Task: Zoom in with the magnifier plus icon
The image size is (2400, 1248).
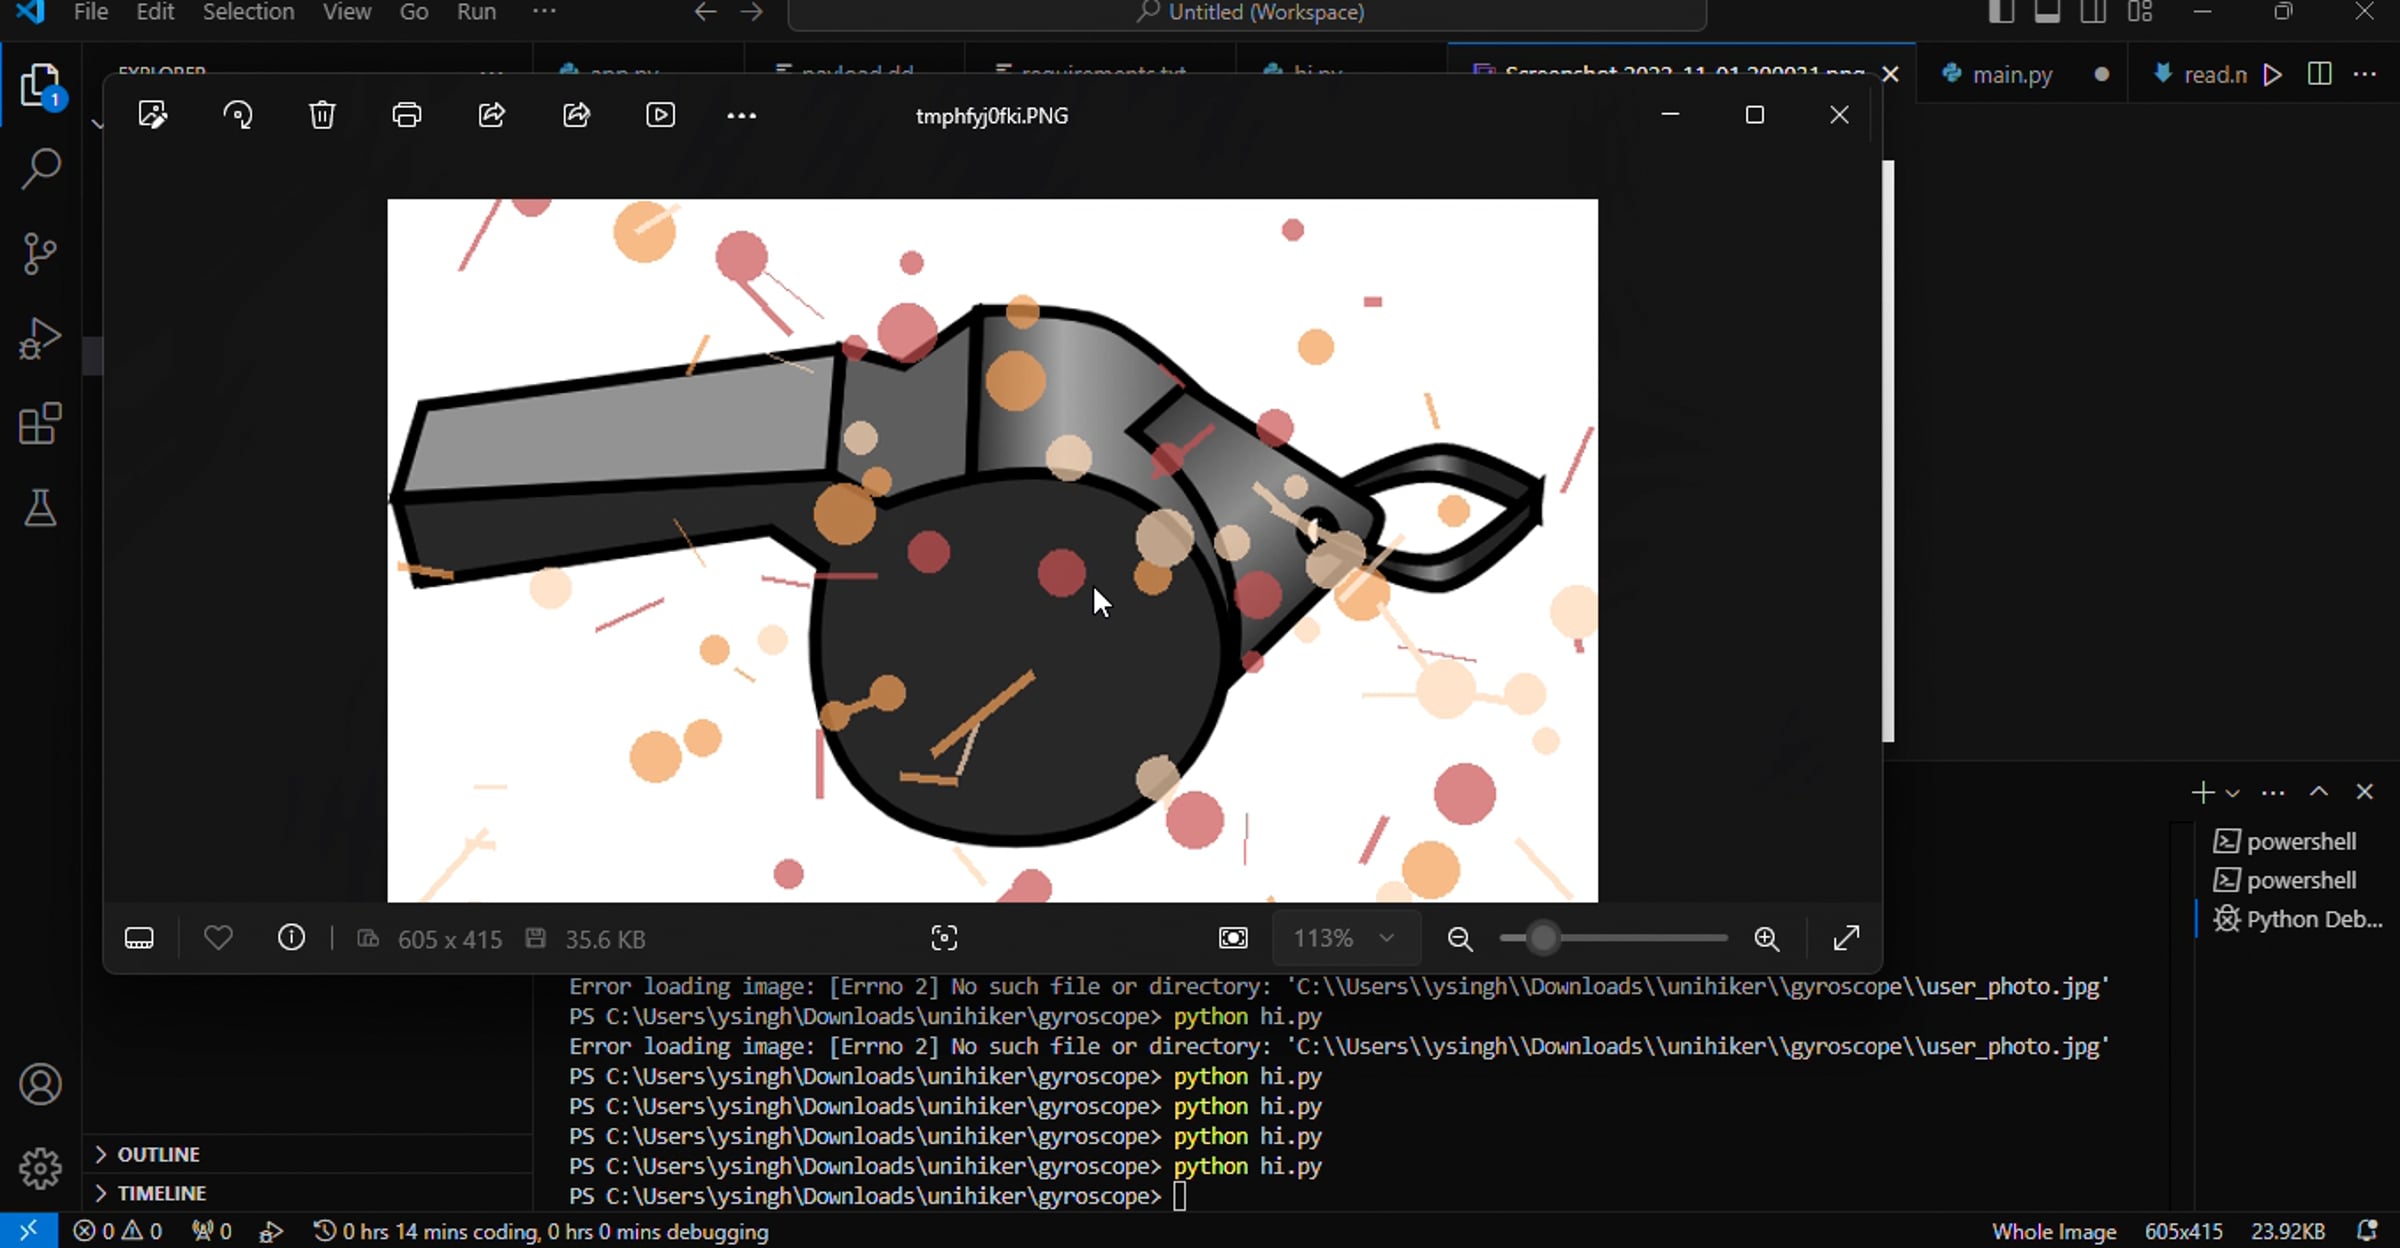Action: coord(1767,938)
